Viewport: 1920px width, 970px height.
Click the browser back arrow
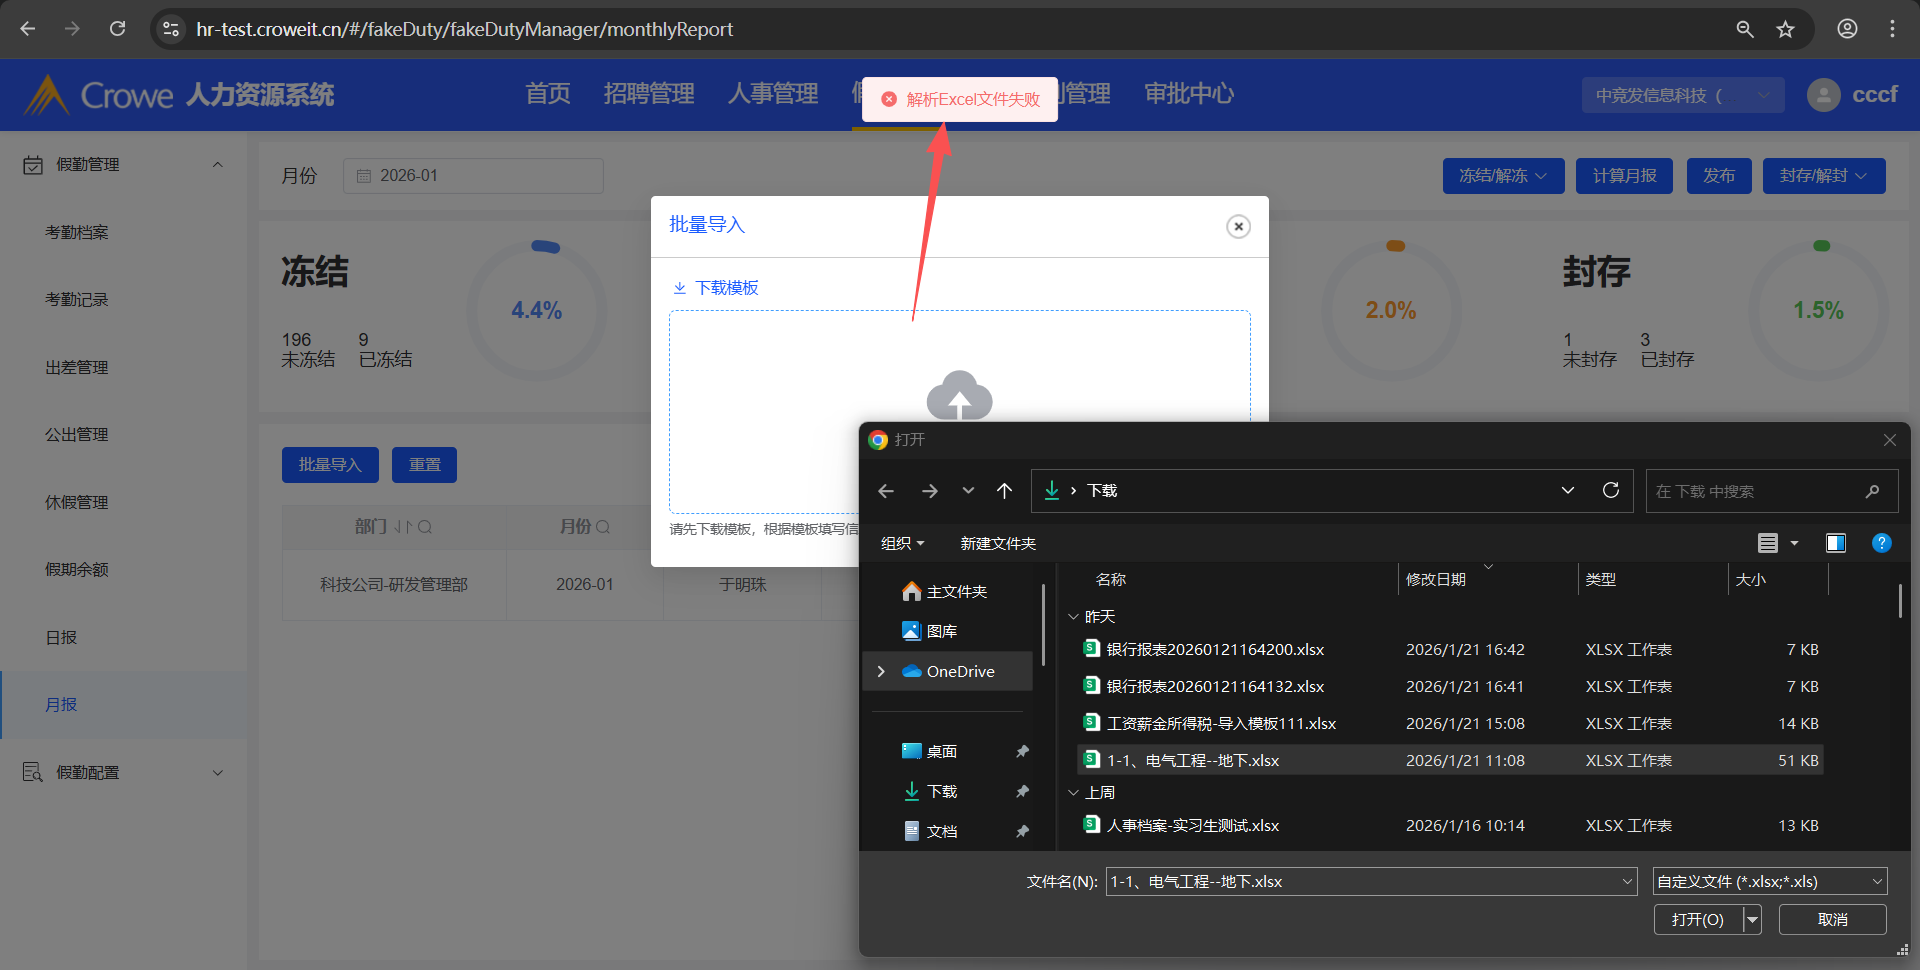[28, 29]
